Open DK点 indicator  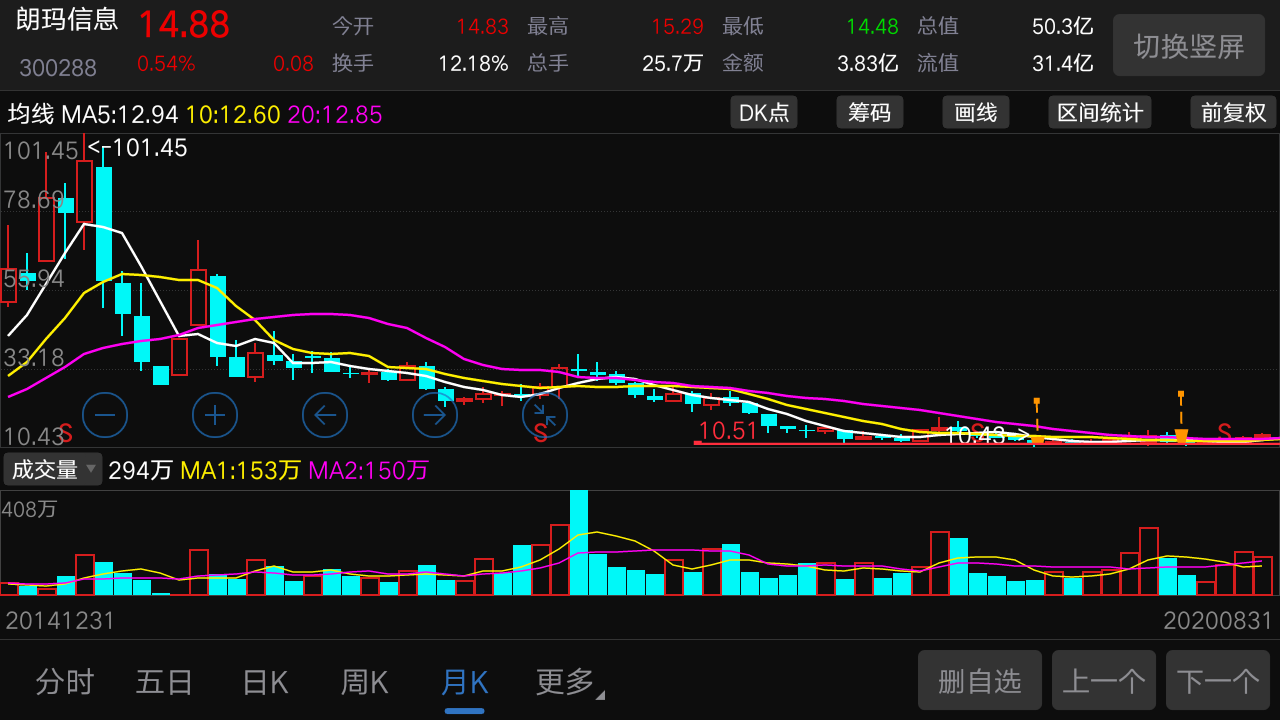[764, 112]
